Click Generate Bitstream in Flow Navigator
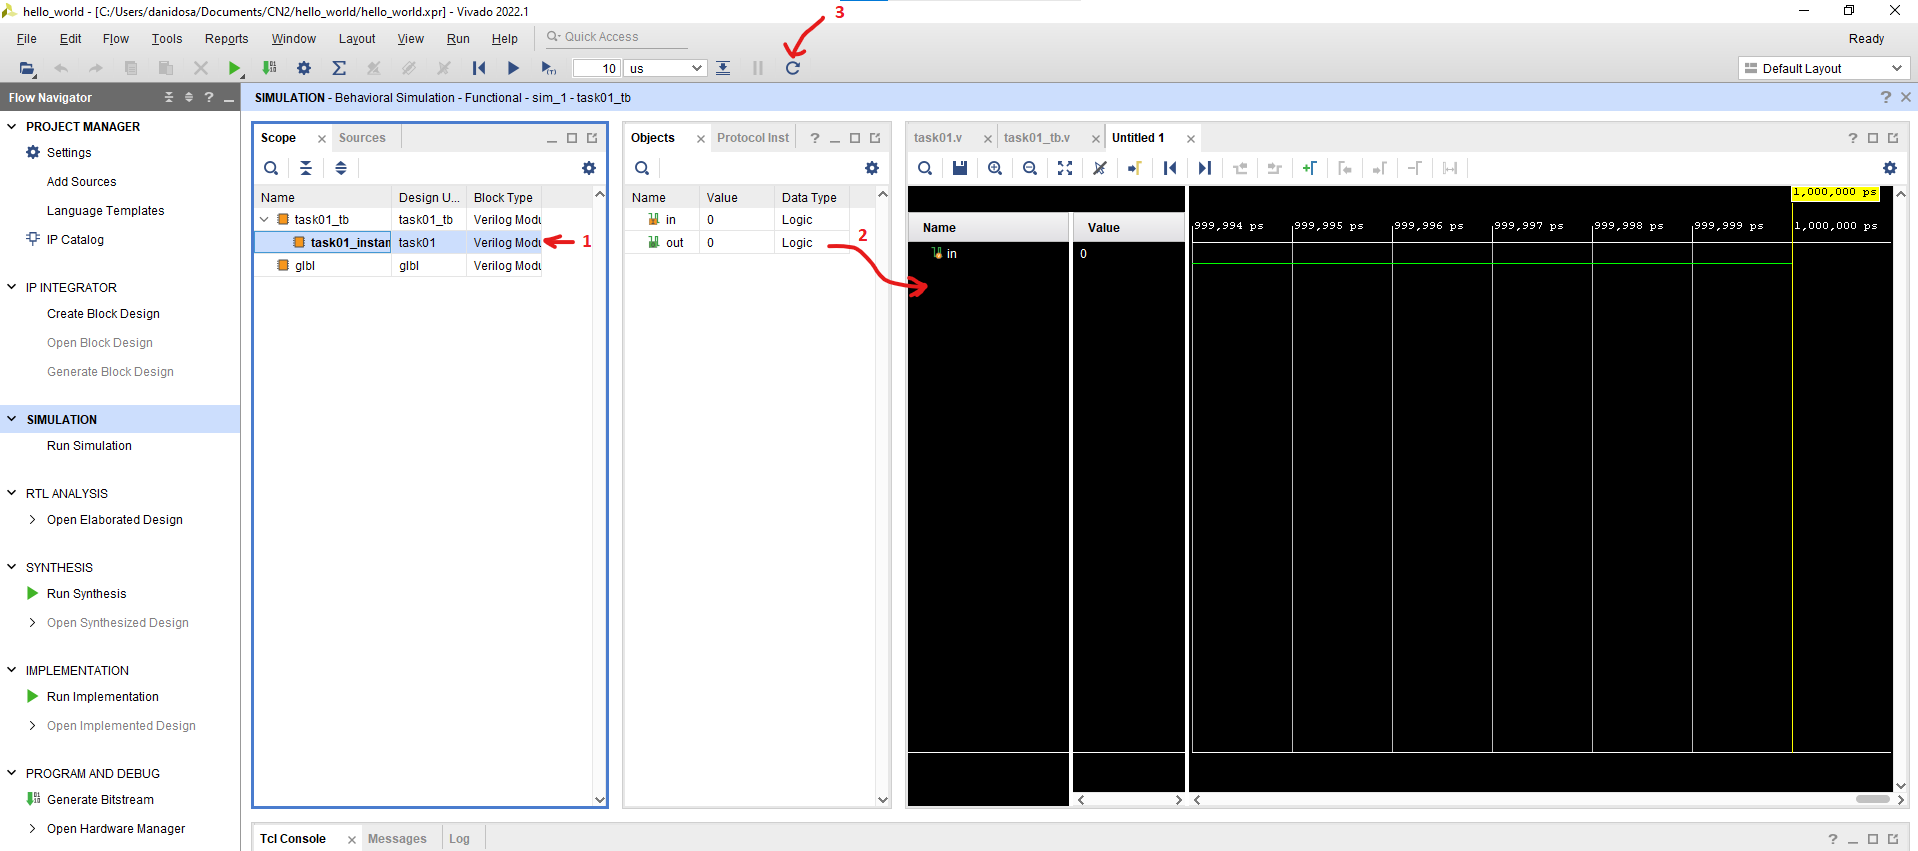 click(x=100, y=800)
